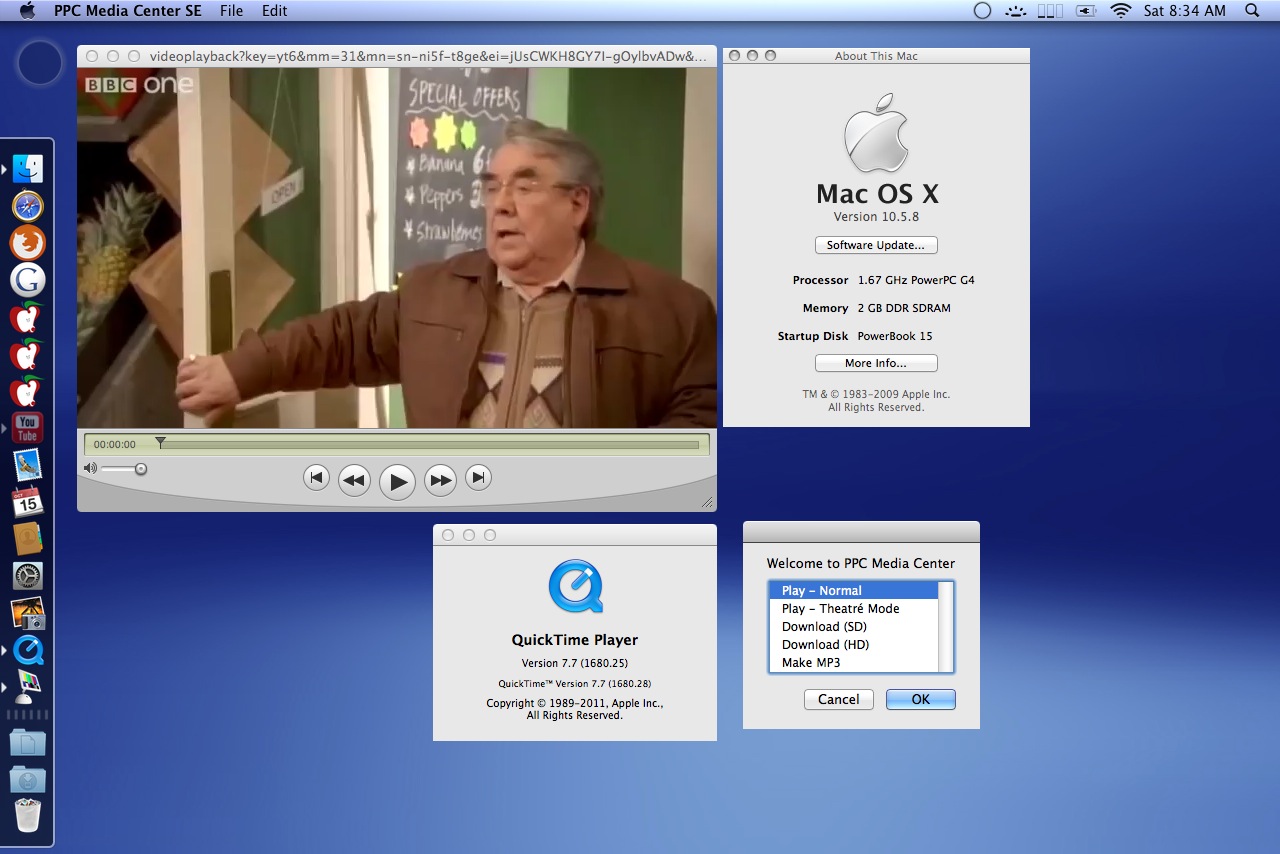Screen dimensions: 1280x854
Task: Launch Safari from the dock
Action: pyautogui.click(x=28, y=206)
